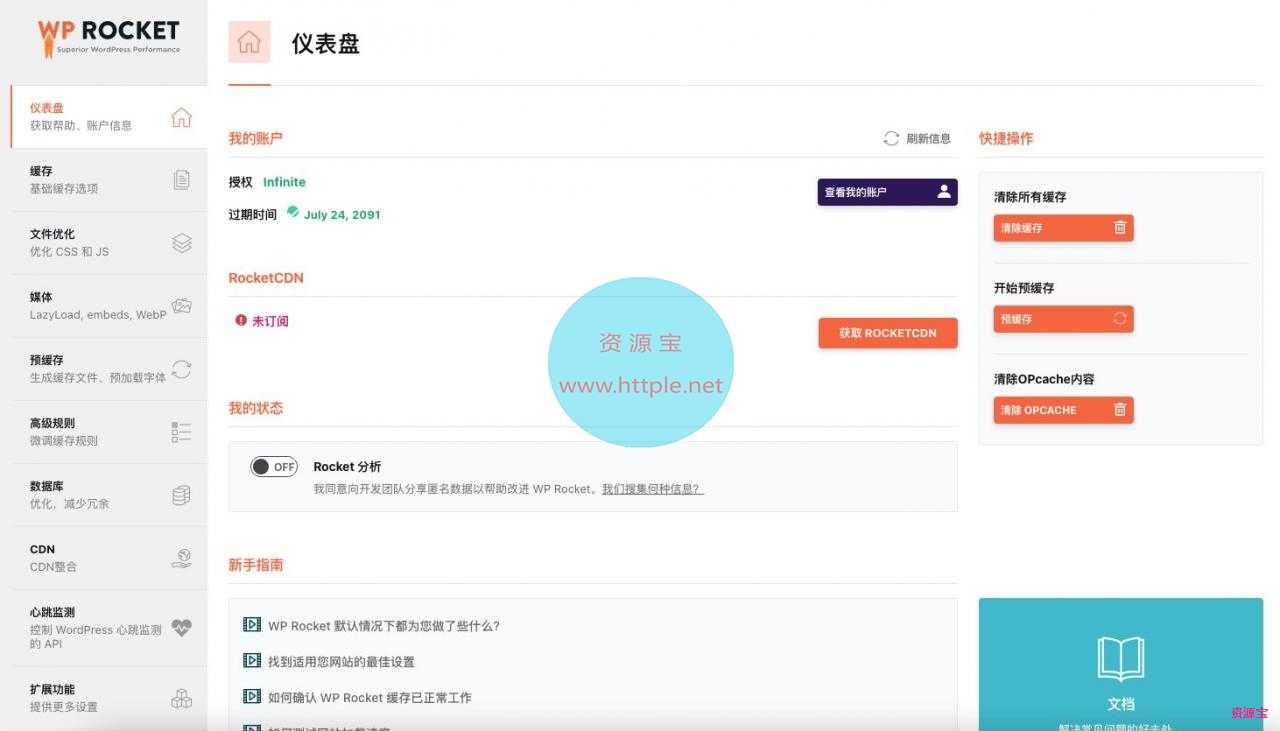Click the advanced rules list icon

pos(181,432)
